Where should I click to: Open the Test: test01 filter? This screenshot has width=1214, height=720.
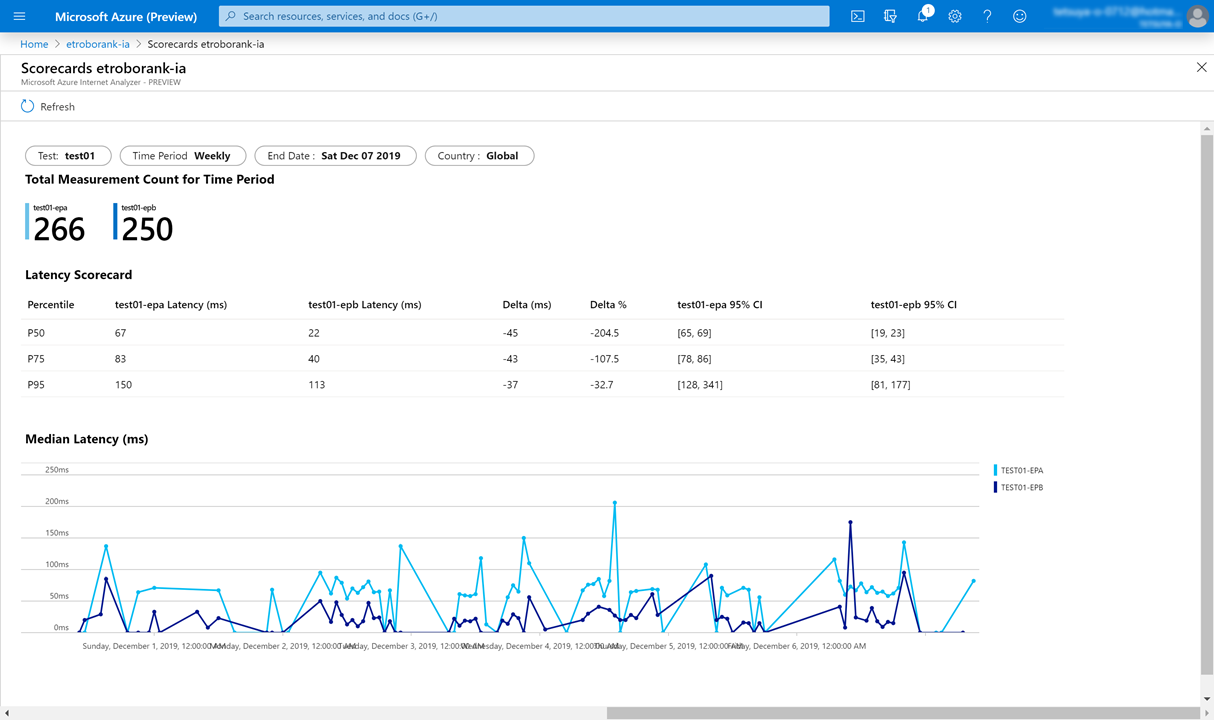67,156
